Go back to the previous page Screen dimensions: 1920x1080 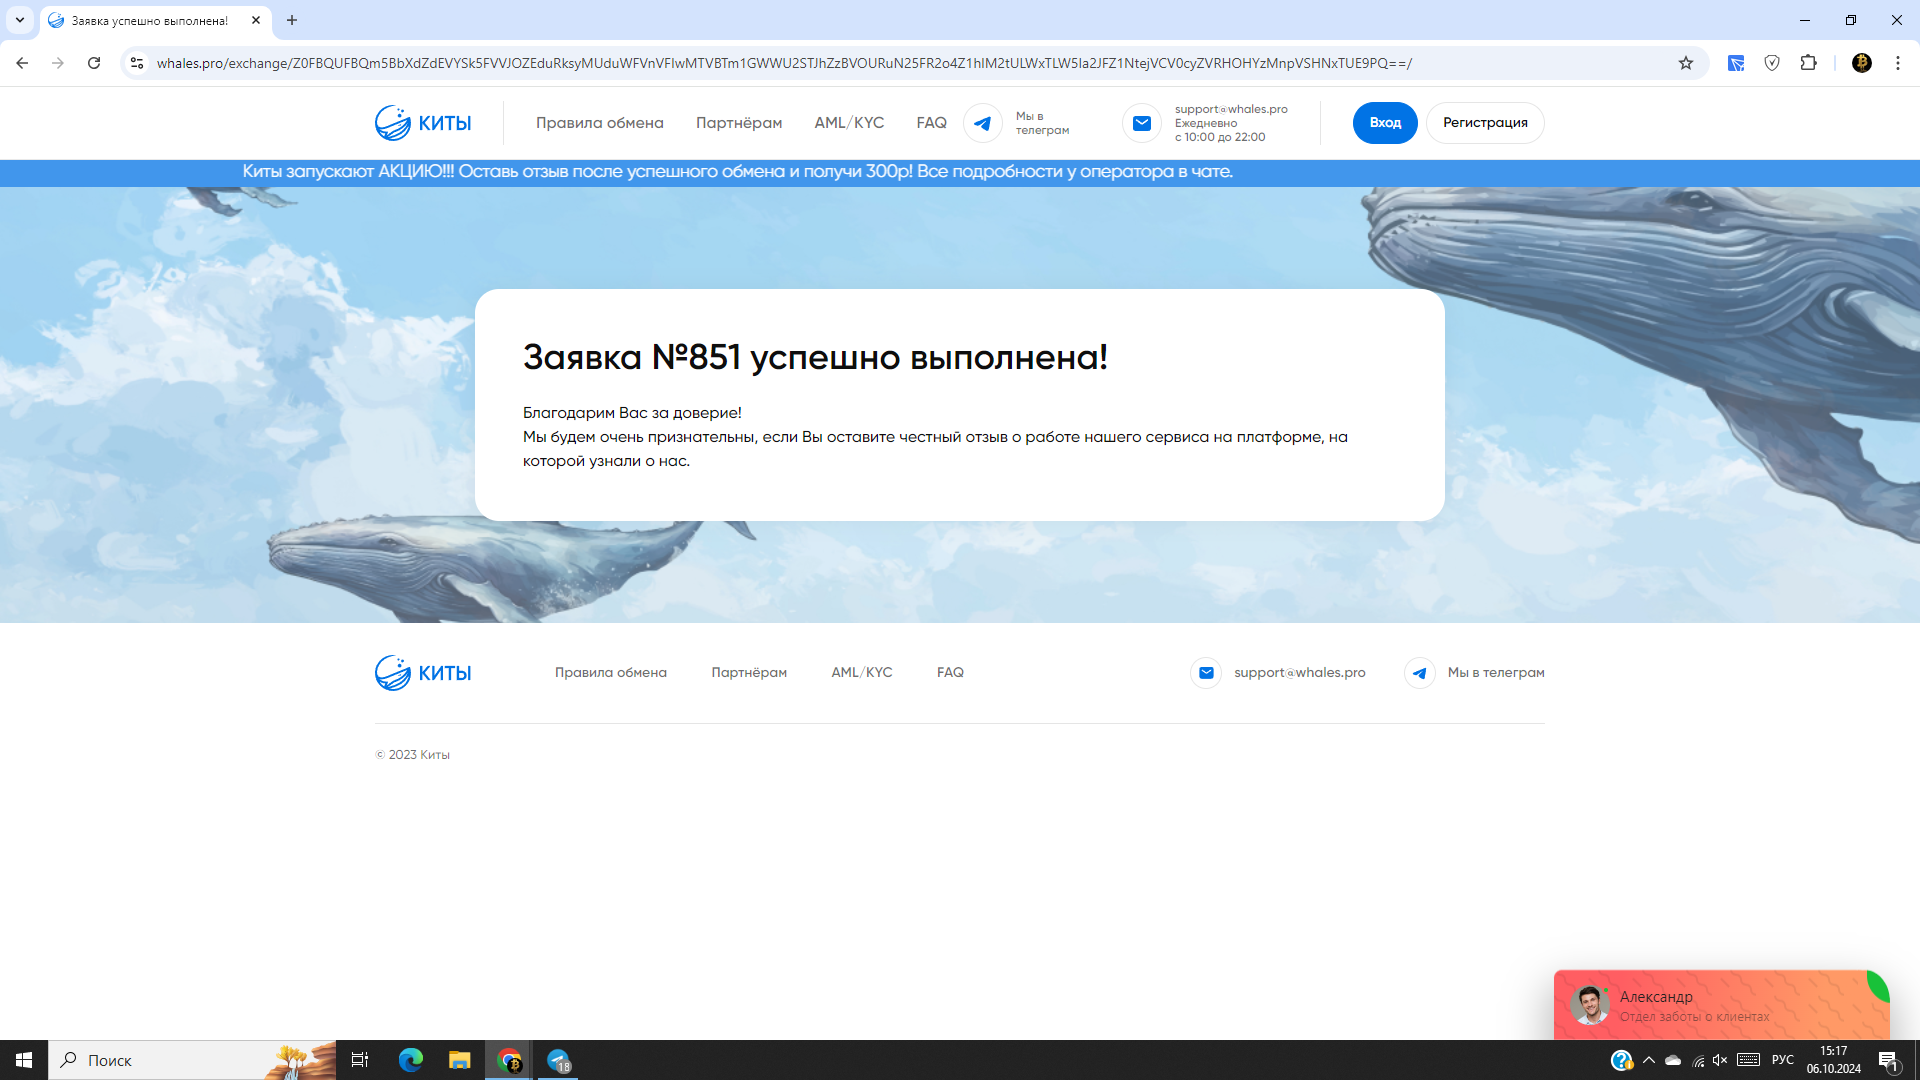22,63
